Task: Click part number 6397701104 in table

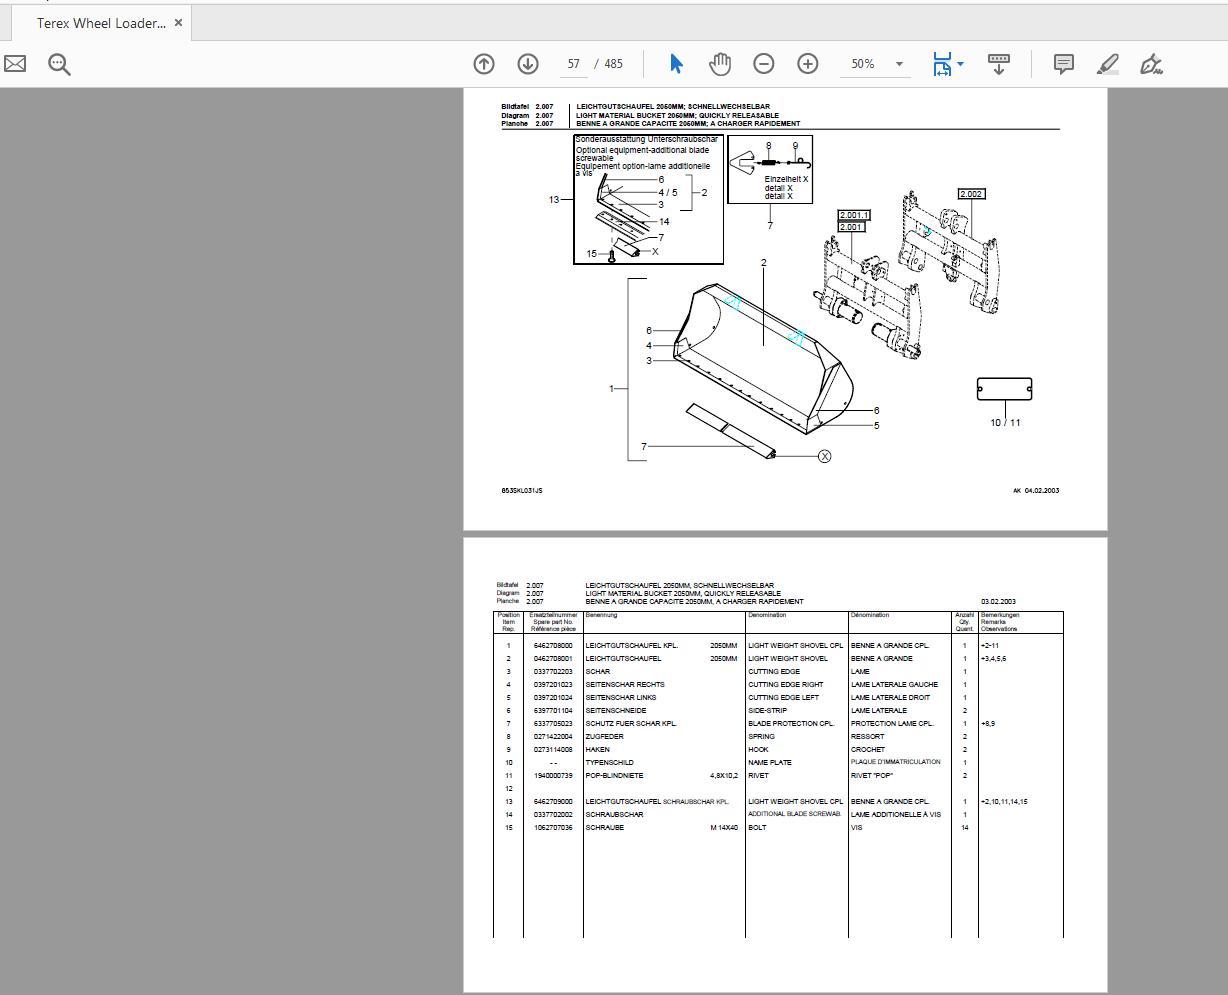Action: point(553,711)
